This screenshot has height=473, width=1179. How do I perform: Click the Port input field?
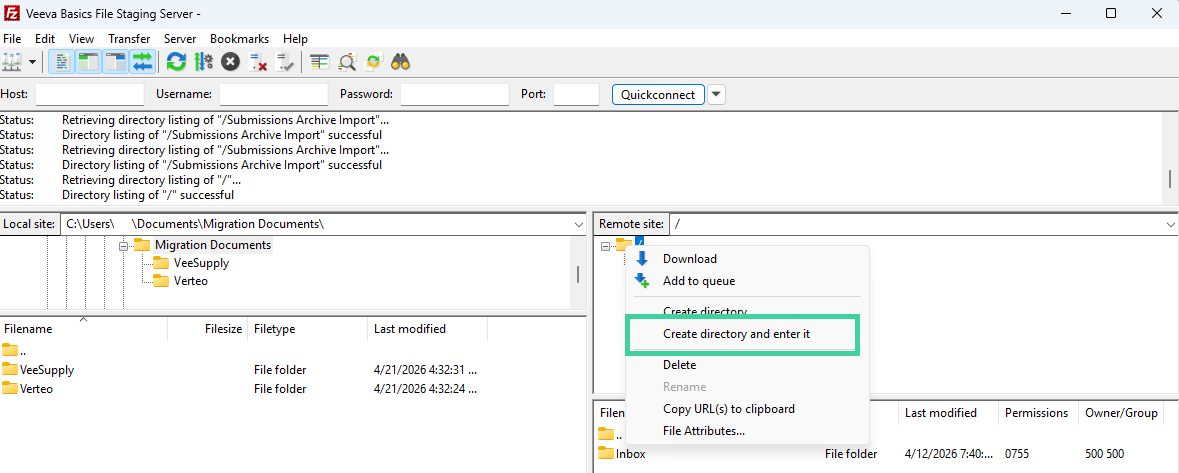[x=576, y=94]
